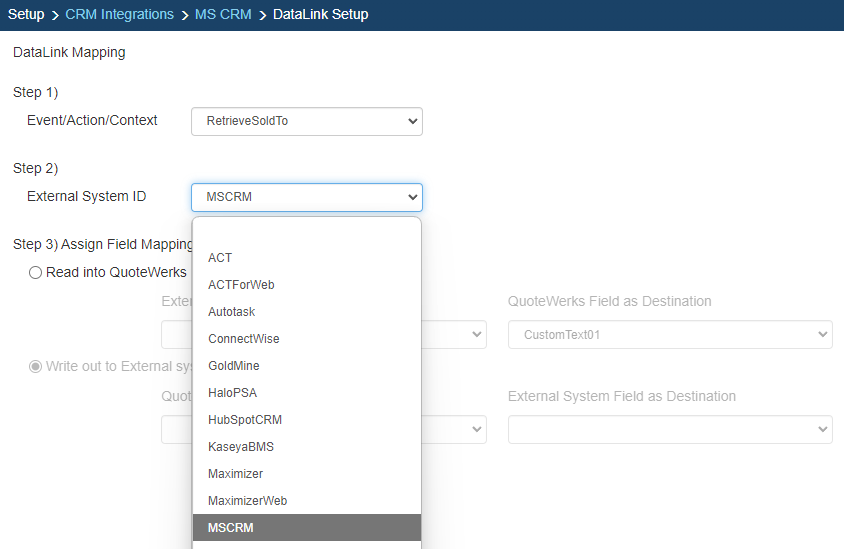844x549 pixels.
Task: Navigate to the MS CRM breadcrumb link
Action: coord(223,14)
